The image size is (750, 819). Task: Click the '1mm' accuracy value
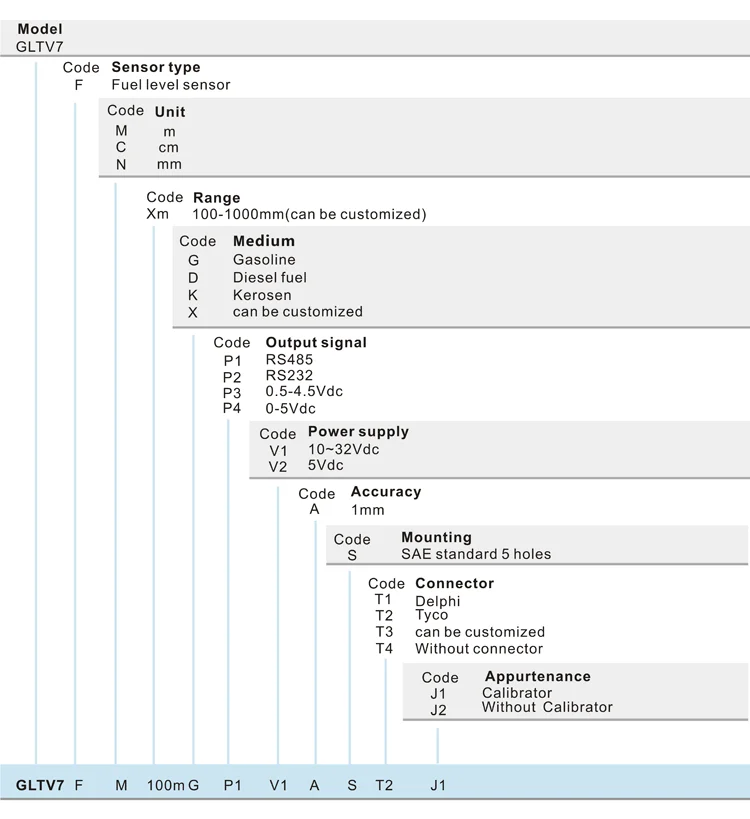tap(368, 510)
